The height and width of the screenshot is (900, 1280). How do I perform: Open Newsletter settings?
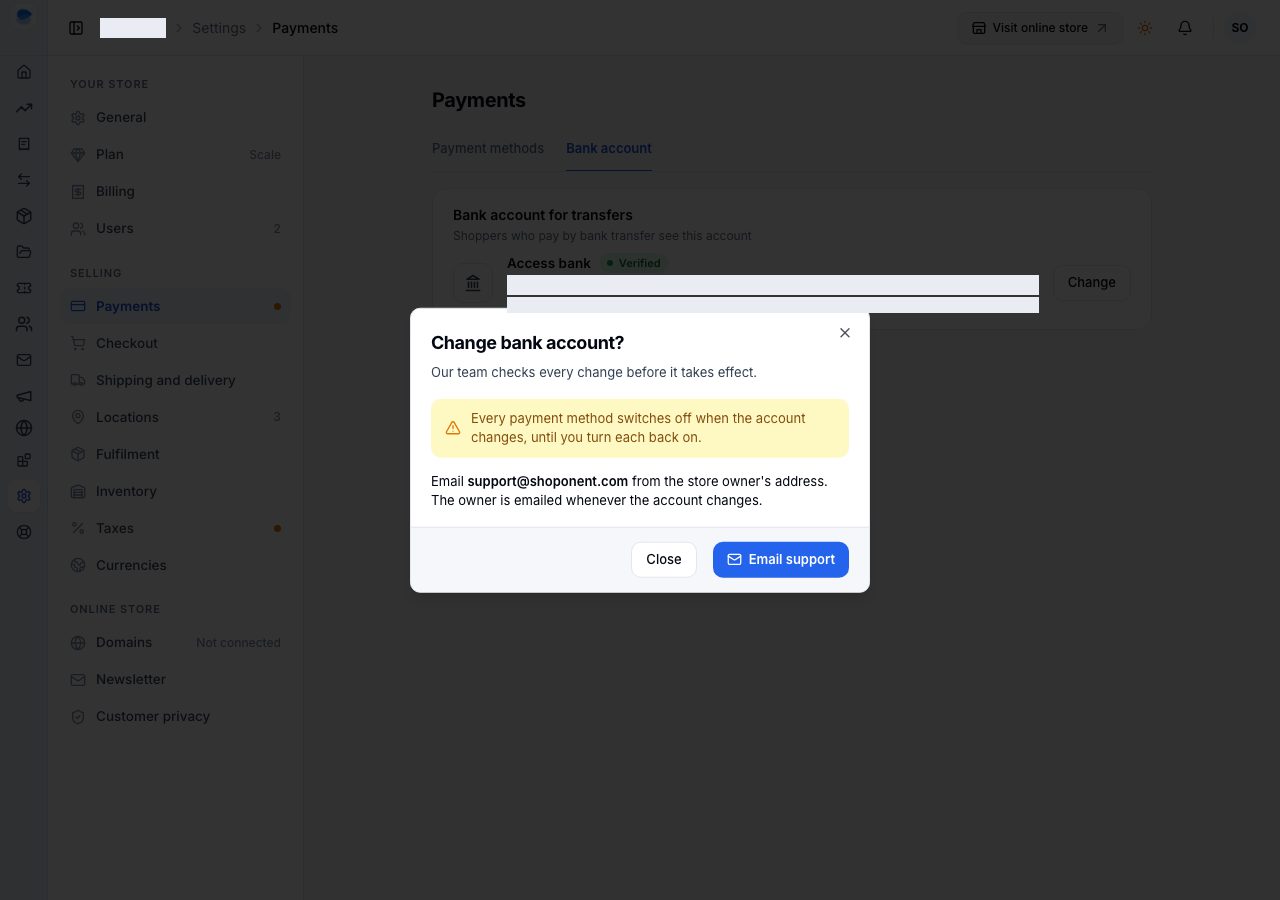176,679
